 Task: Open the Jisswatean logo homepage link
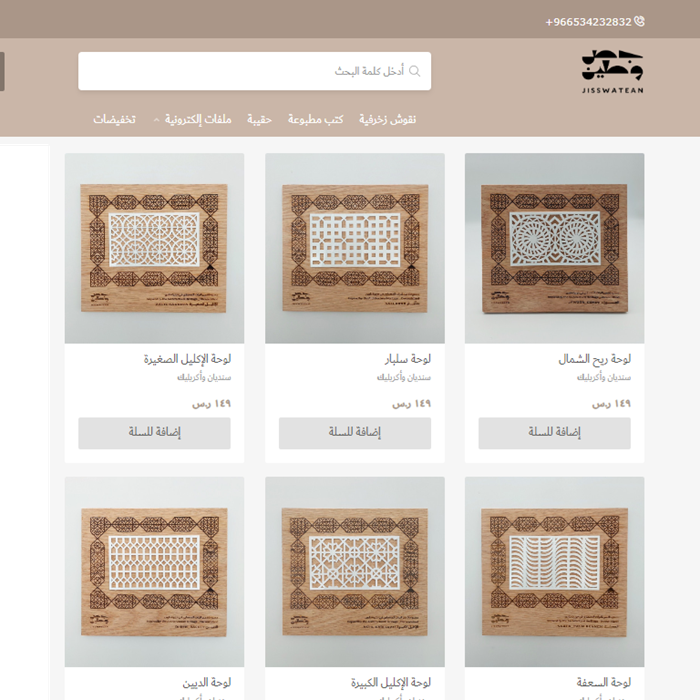612,71
